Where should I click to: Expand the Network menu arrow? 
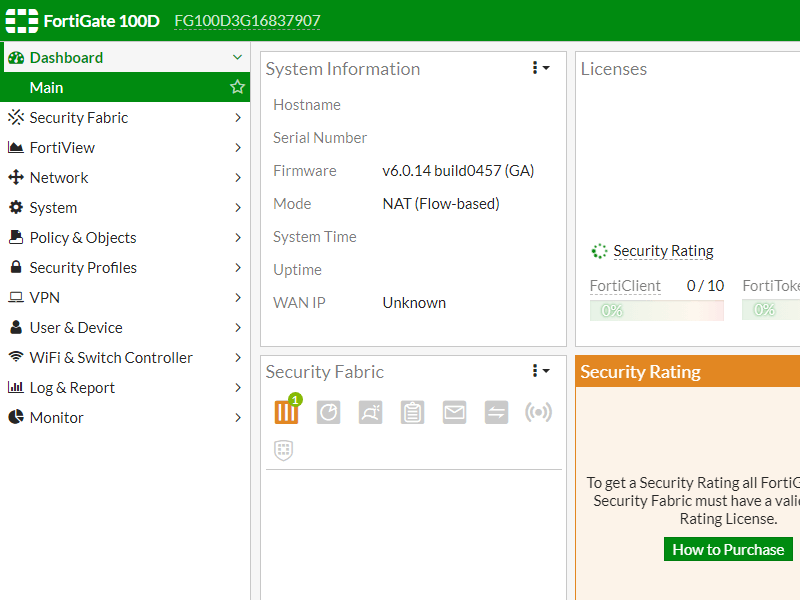(238, 178)
